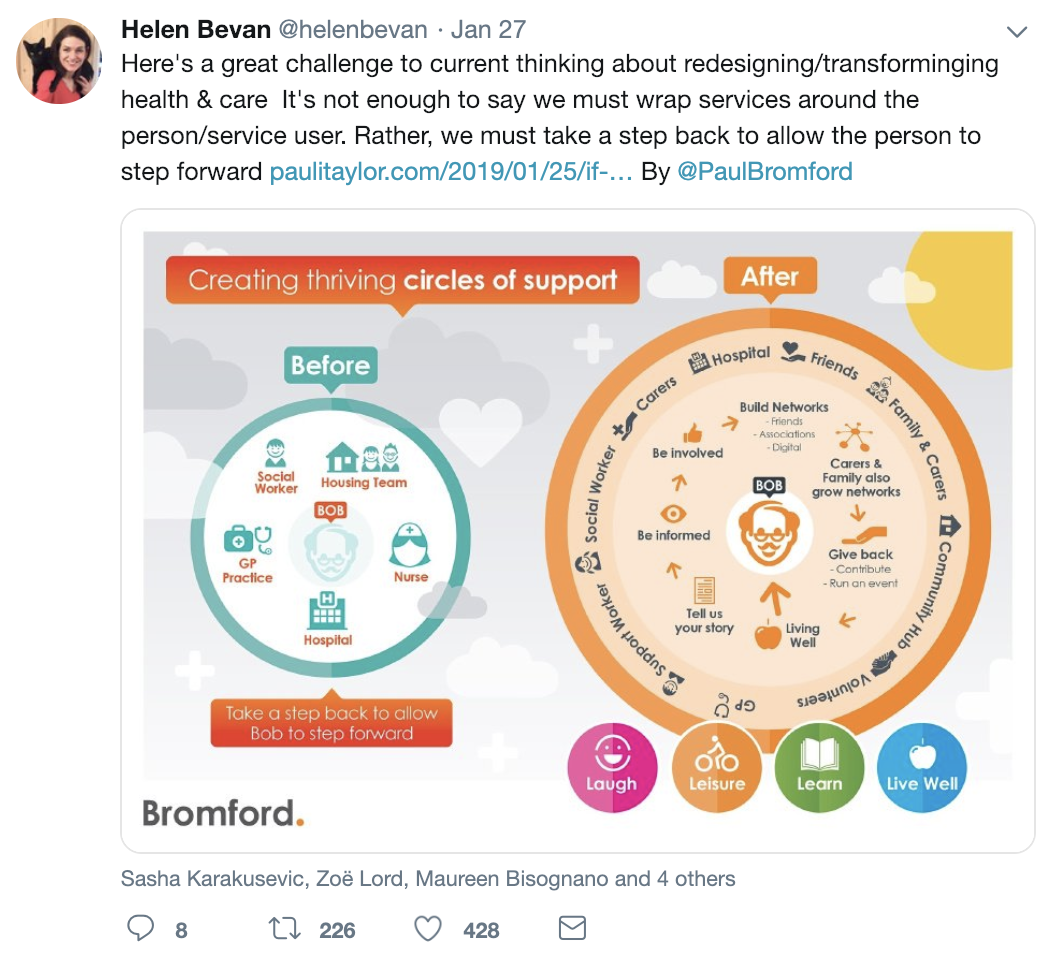1048x960 pixels.
Task: Click the Jan 27 timestamp
Action: coord(488,30)
